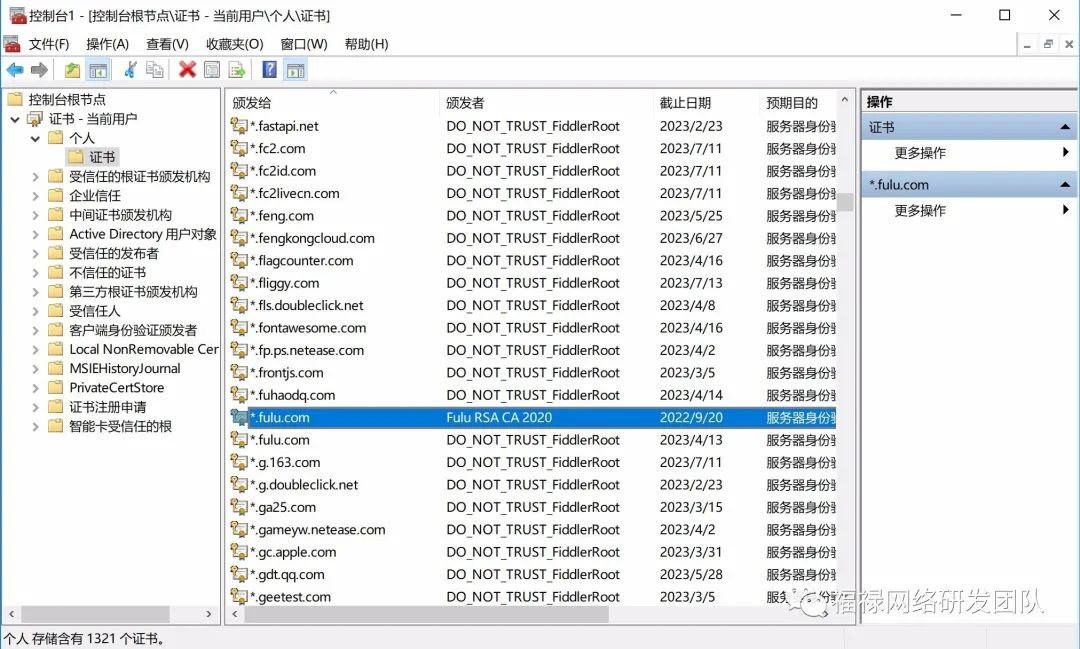Click the certificate icon of *.gc.apple.com

click(239, 551)
